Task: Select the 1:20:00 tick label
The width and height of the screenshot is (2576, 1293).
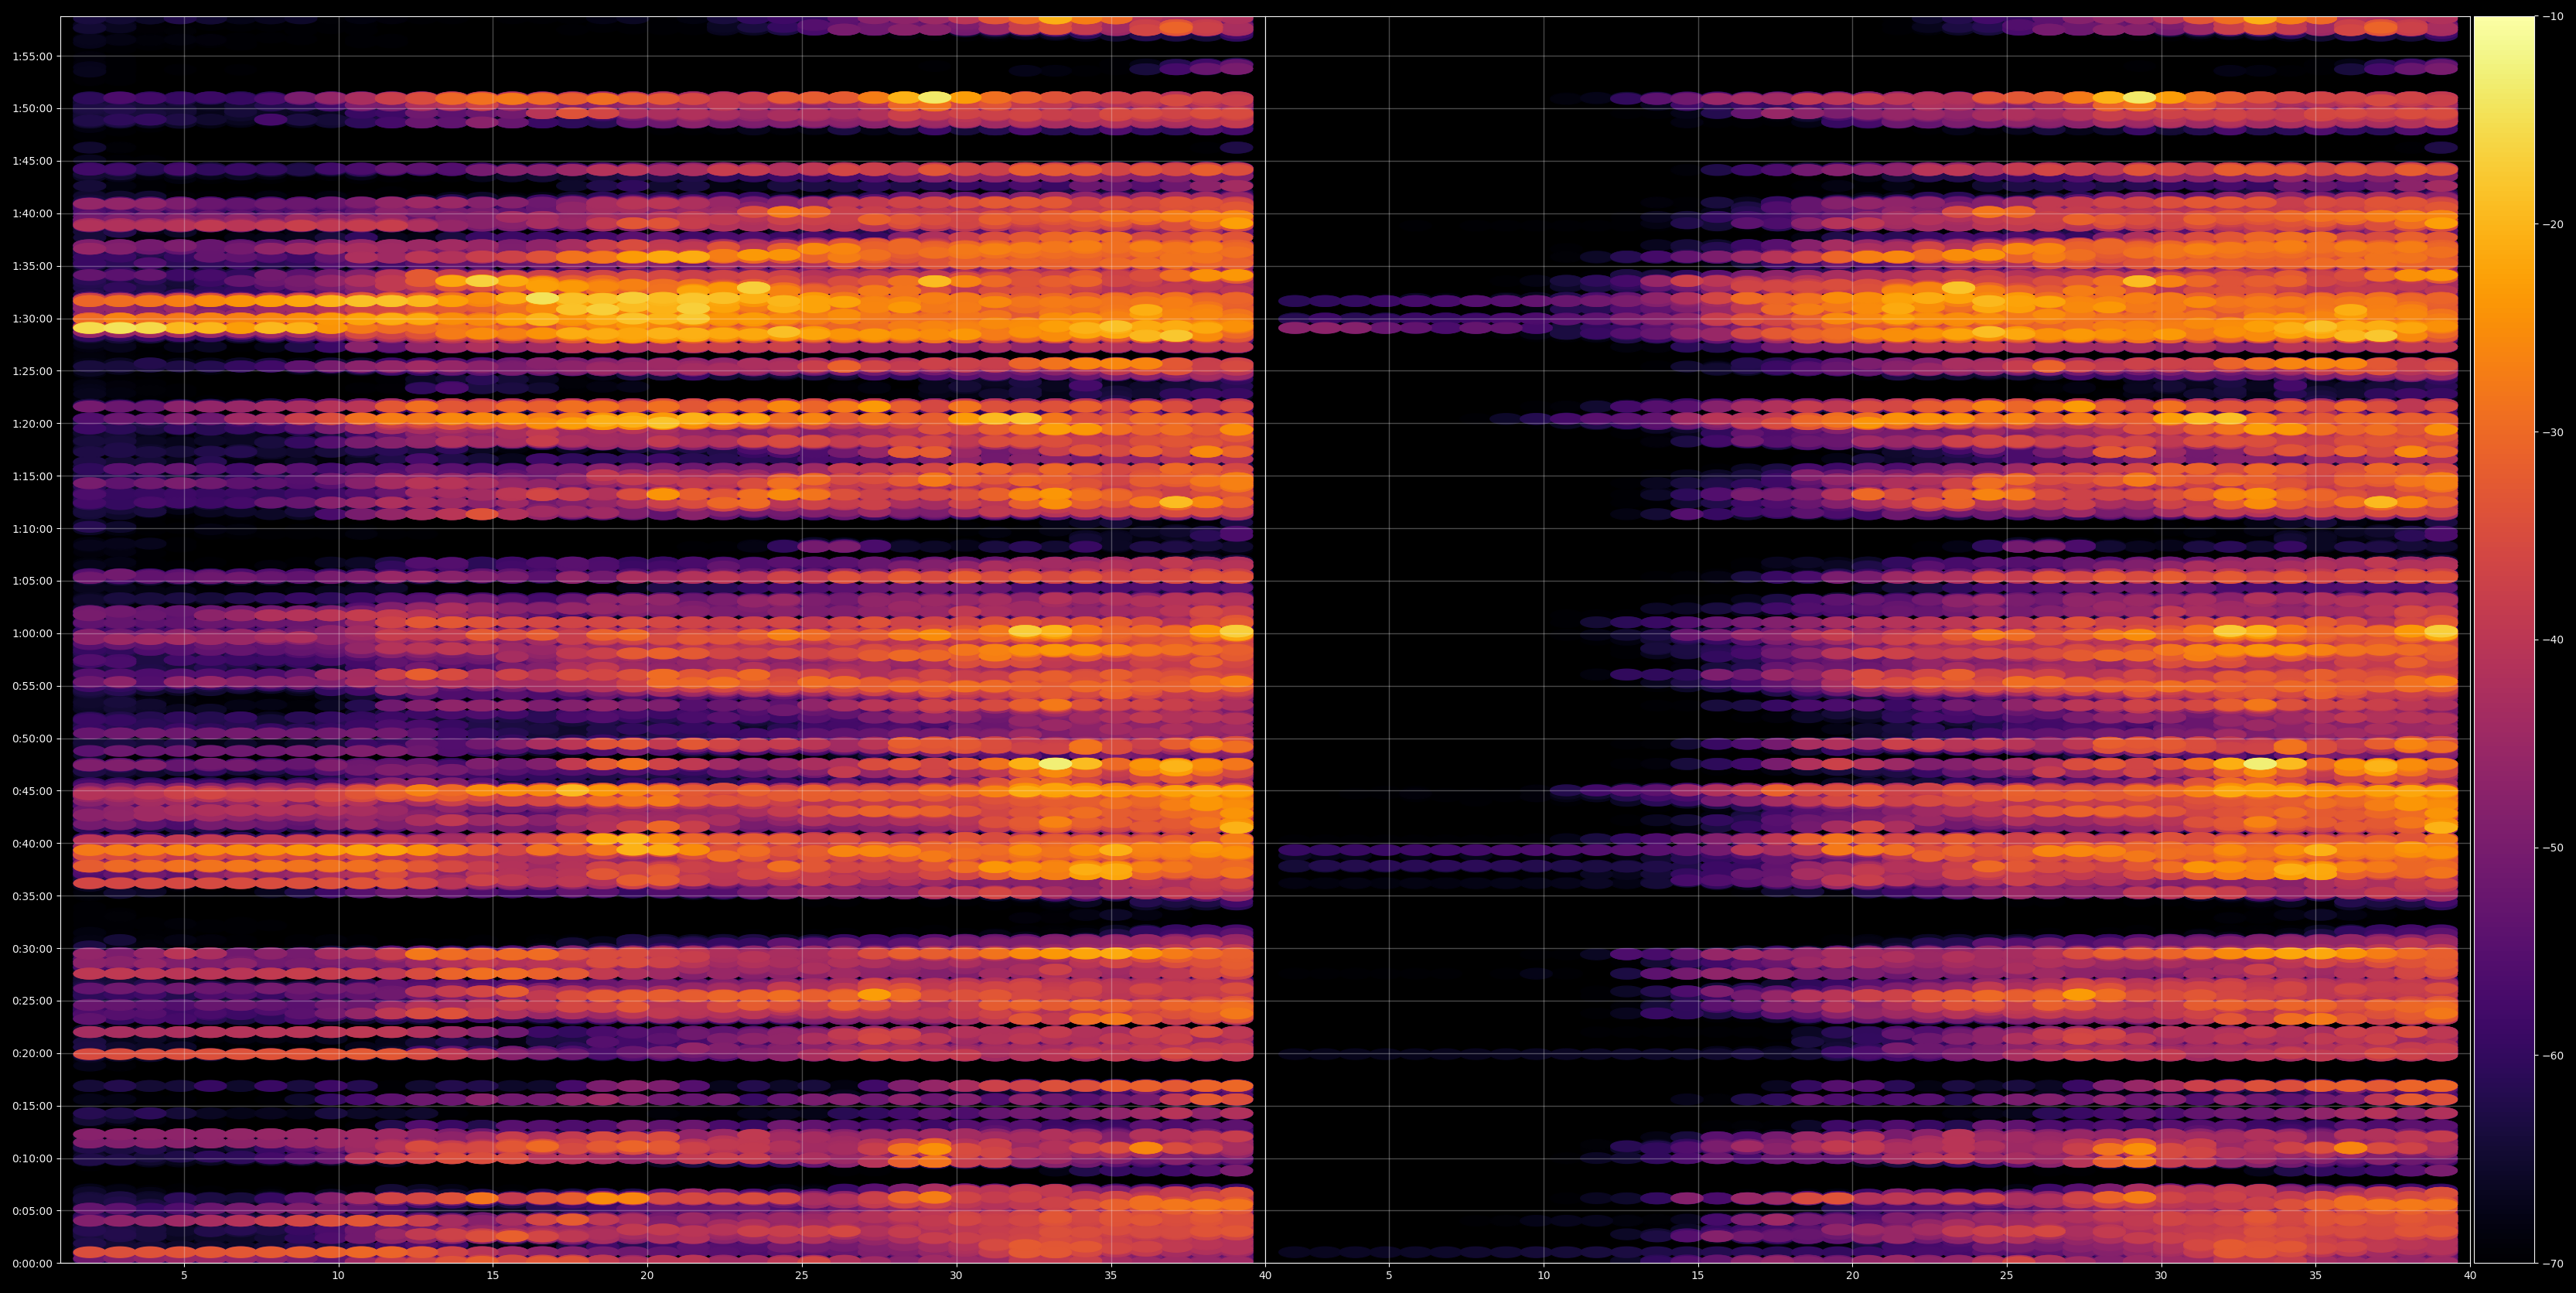Action: click(x=32, y=423)
